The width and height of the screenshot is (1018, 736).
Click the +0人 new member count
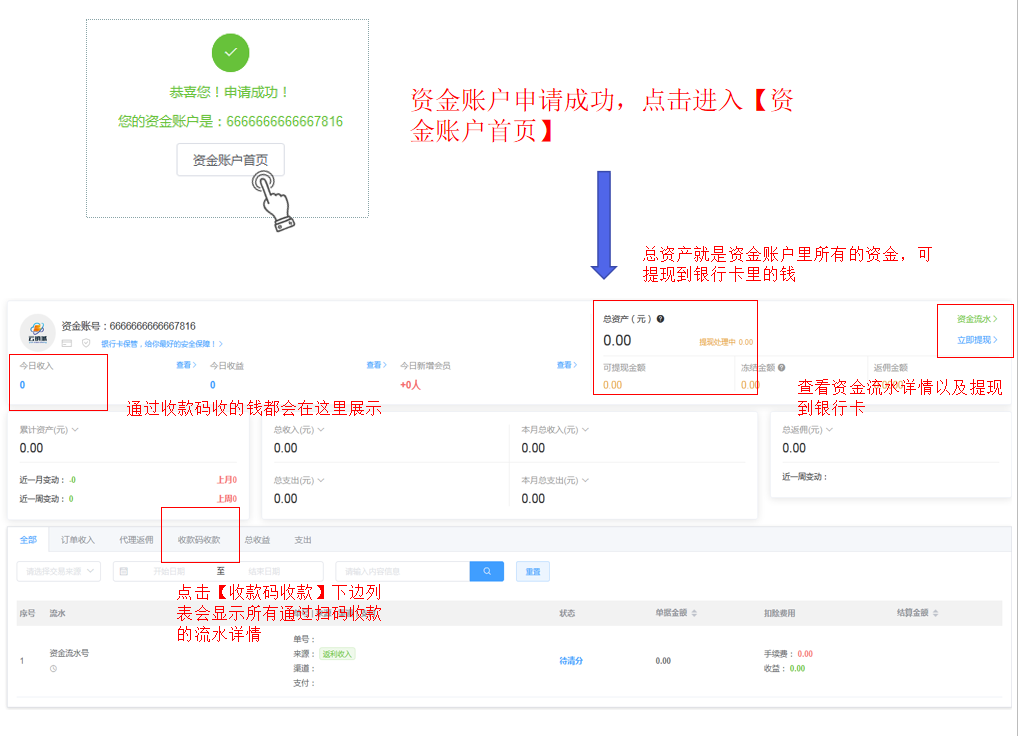point(410,385)
